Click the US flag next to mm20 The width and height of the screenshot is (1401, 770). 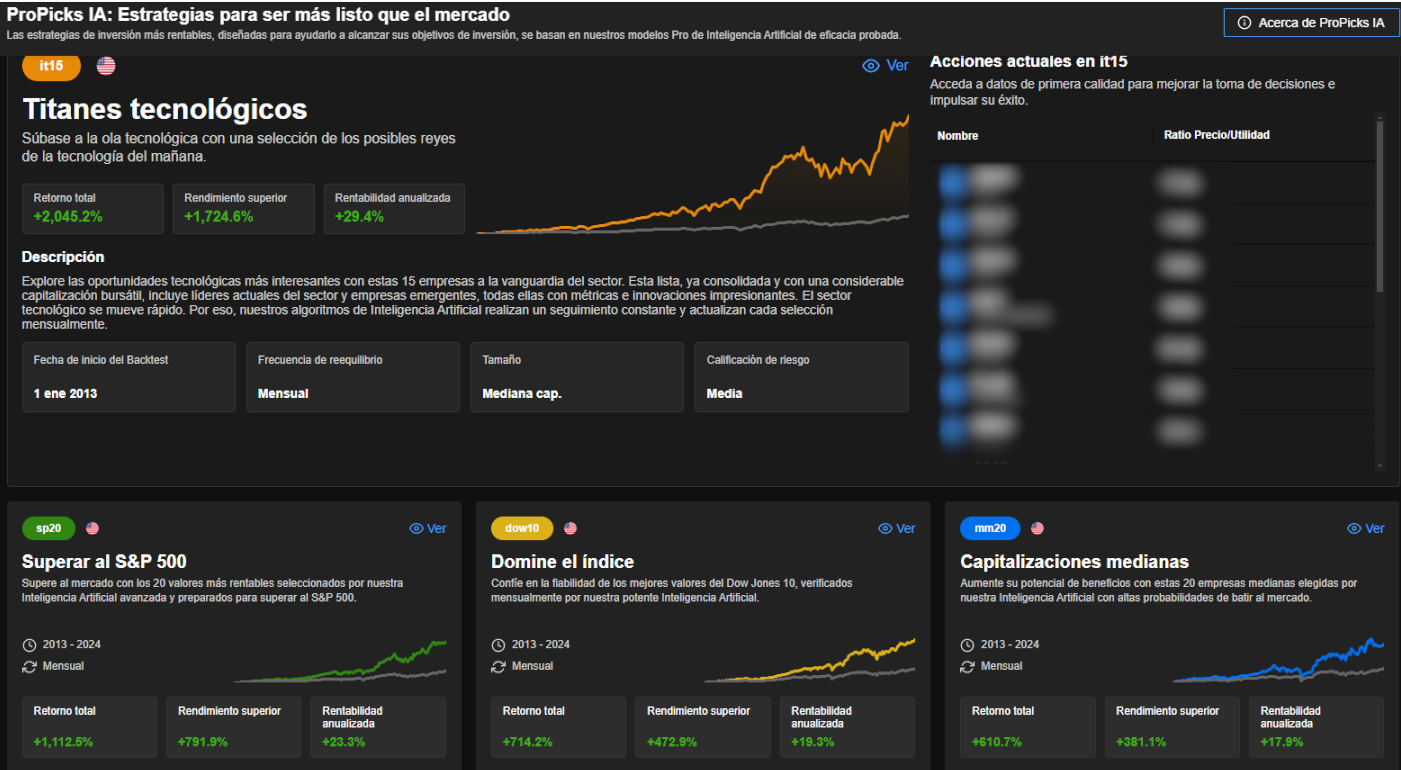click(x=1038, y=528)
